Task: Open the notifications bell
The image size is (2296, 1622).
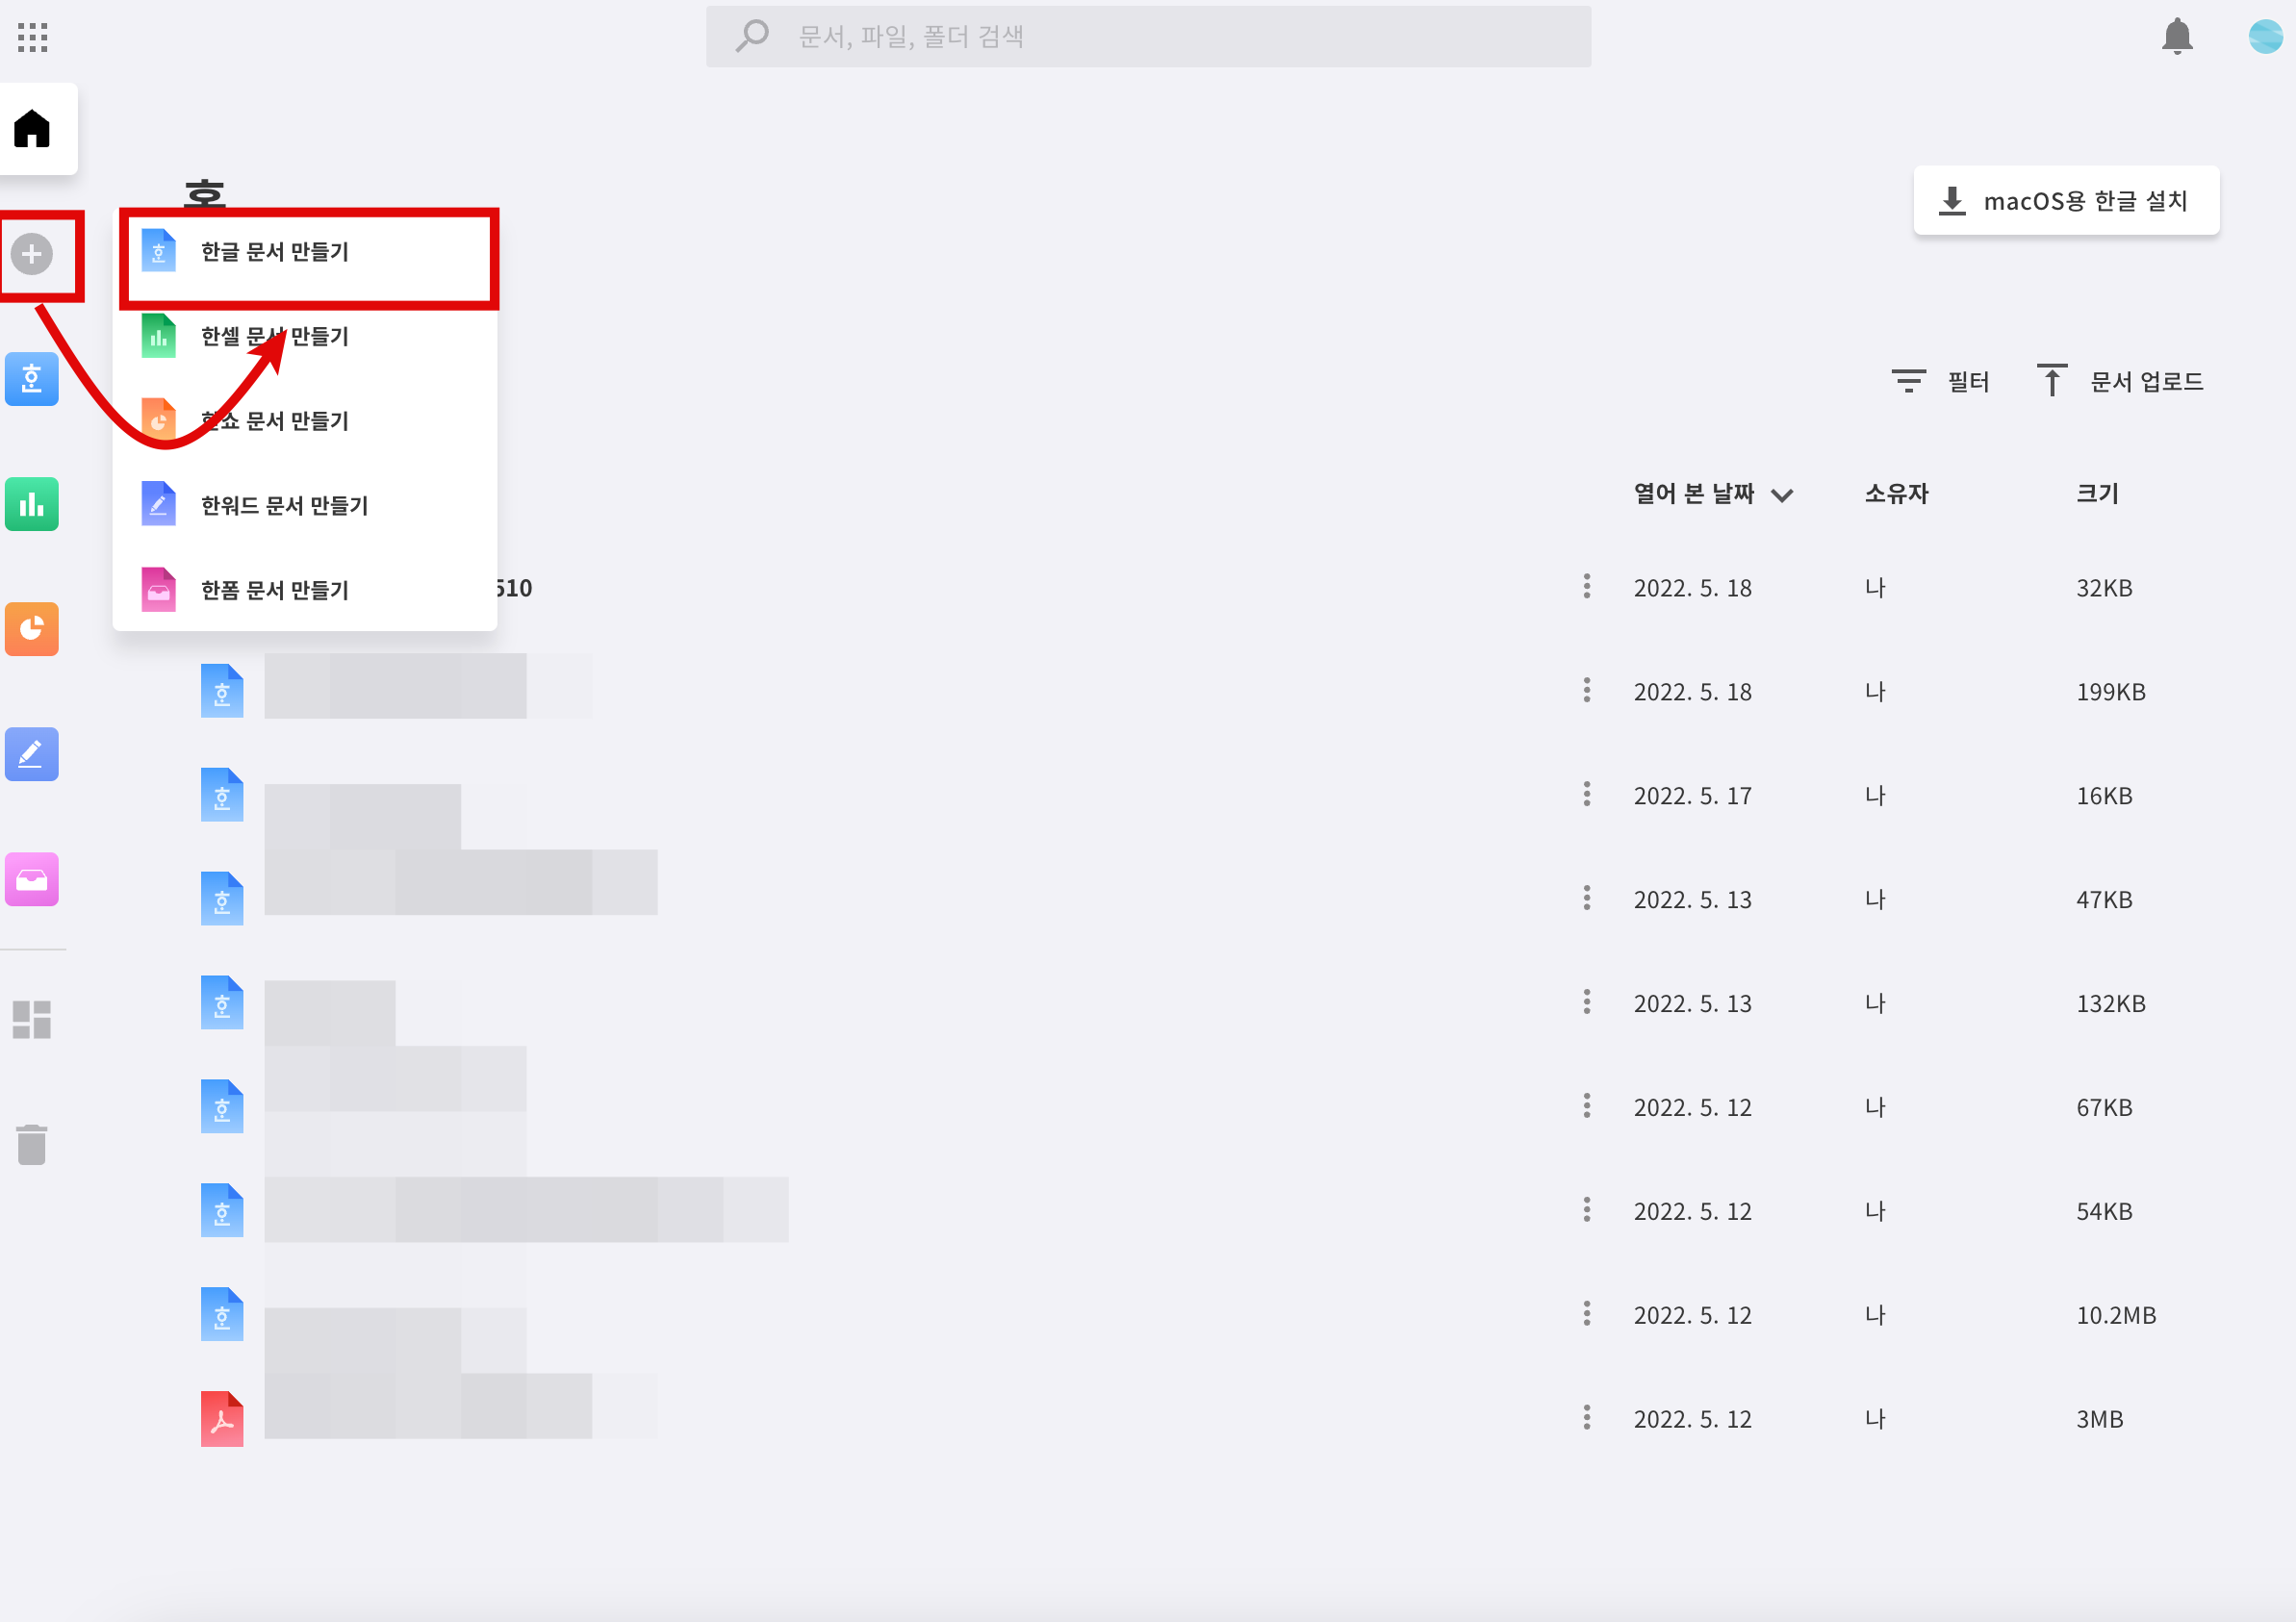Action: tap(2176, 36)
